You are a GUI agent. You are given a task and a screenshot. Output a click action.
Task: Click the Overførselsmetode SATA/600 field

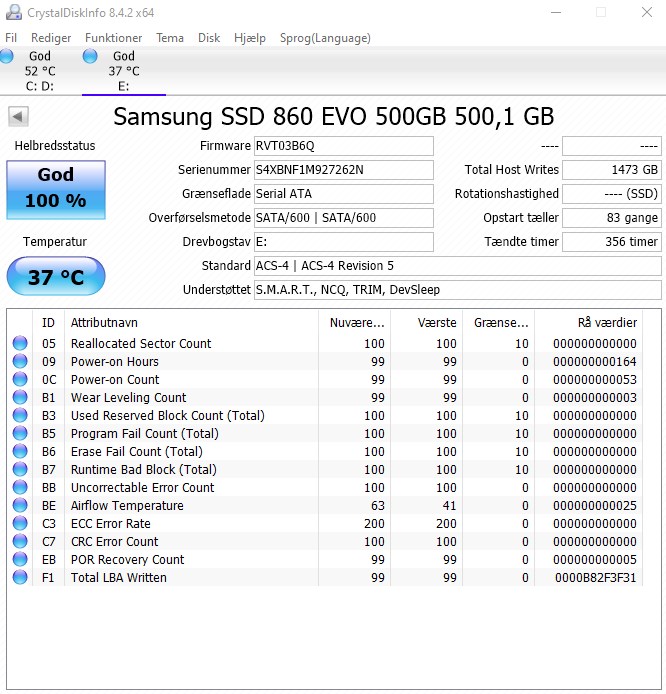[x=343, y=218]
